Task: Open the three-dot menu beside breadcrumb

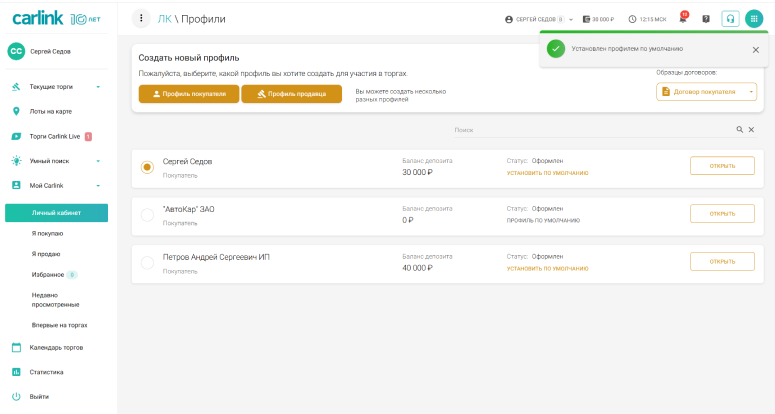Action: (142, 19)
